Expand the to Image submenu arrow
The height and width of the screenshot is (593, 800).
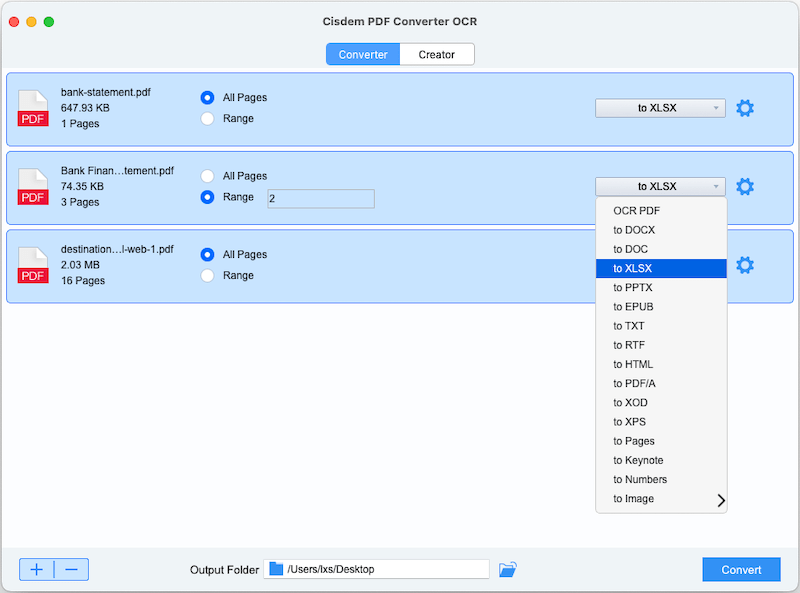[720, 500]
